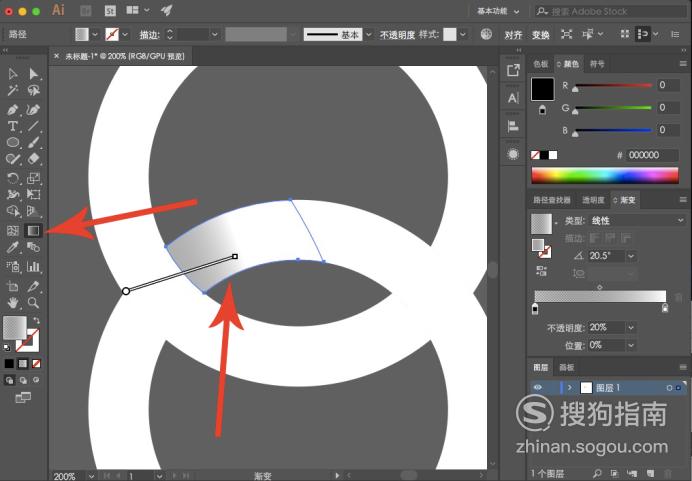The width and height of the screenshot is (692, 481).
Task: Select the Width/Warp tool
Action: coord(13,195)
